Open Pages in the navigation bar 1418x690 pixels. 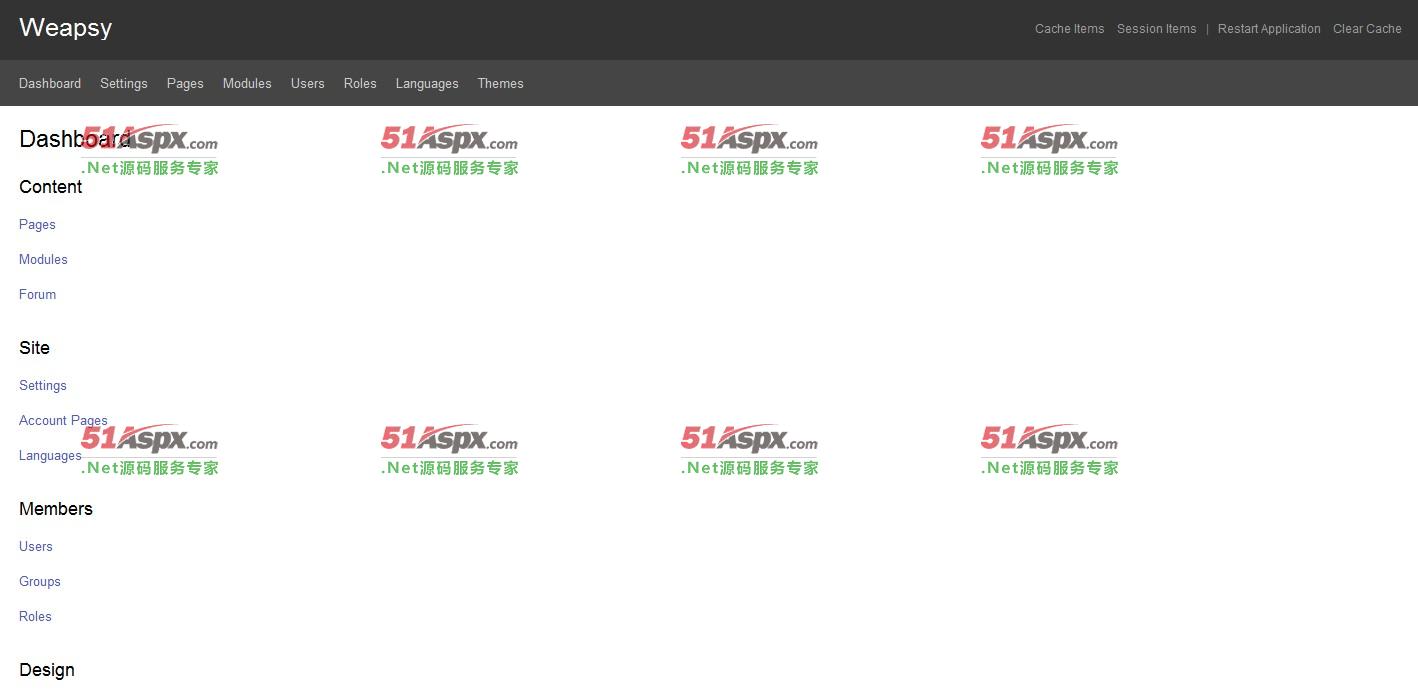[185, 83]
